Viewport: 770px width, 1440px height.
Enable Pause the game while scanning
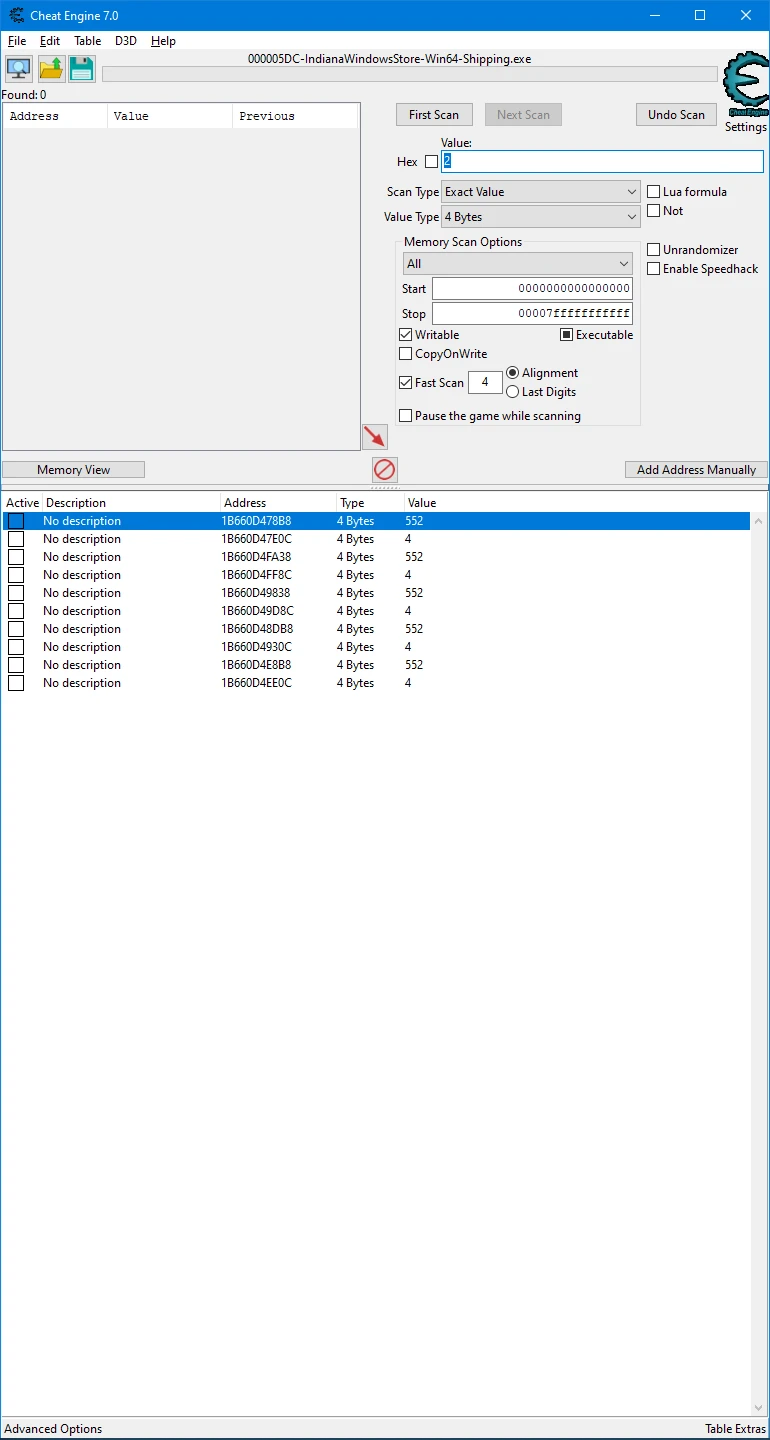tap(406, 416)
